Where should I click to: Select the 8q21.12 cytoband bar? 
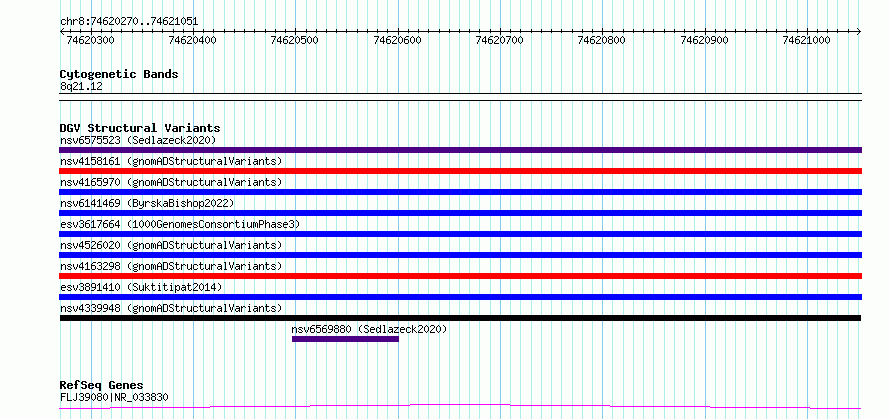pyautogui.click(x=460, y=97)
